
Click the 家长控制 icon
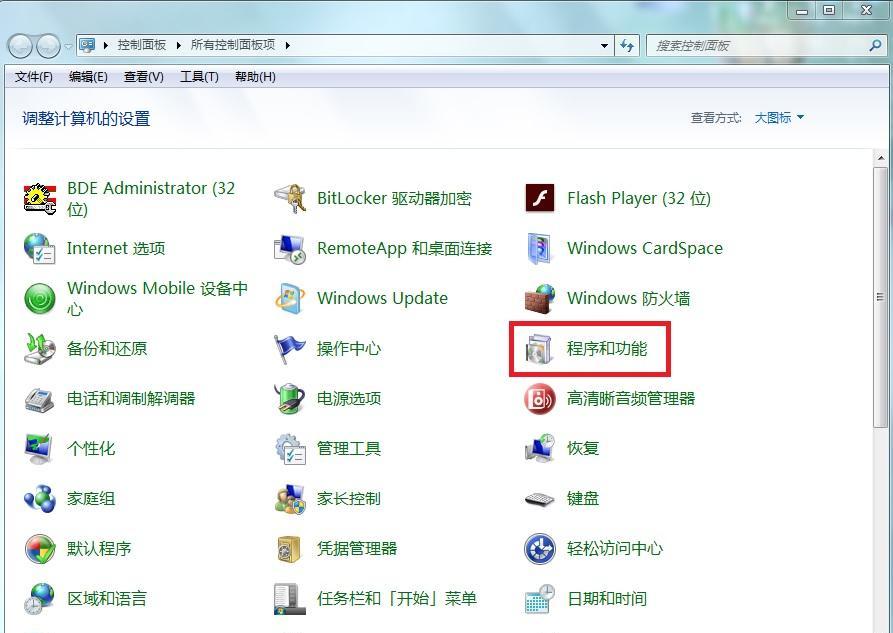coord(290,499)
